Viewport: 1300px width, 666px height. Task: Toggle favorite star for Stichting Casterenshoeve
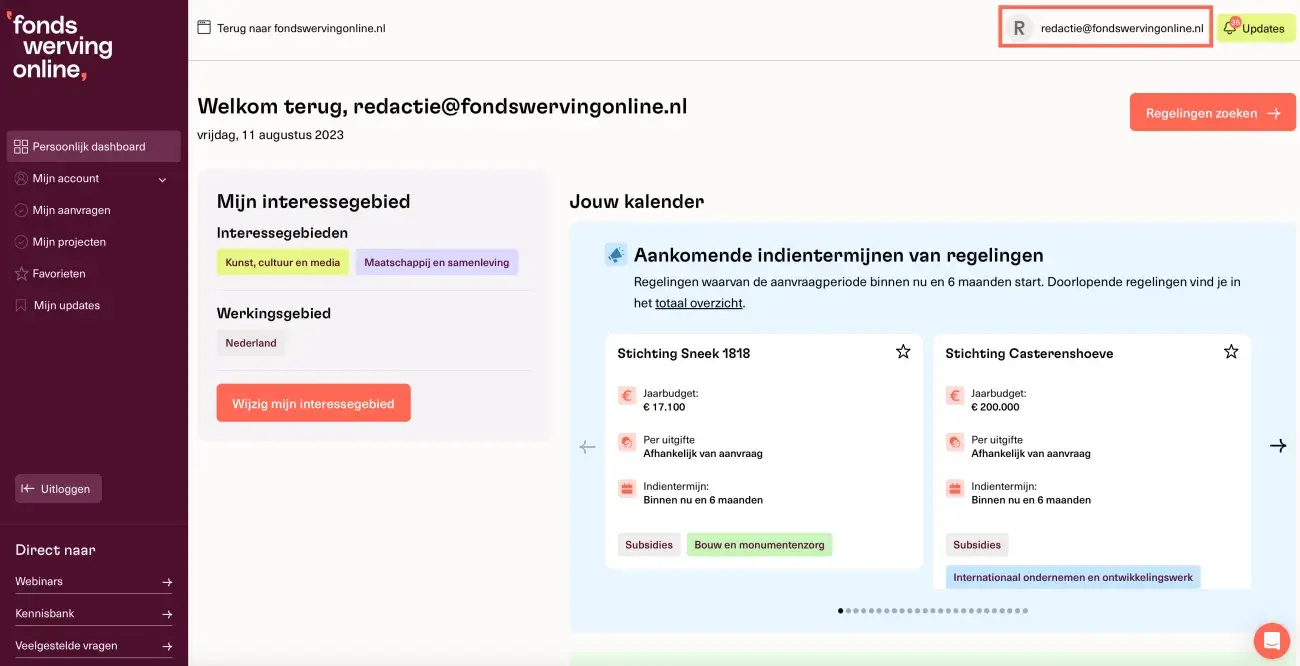click(x=1231, y=352)
